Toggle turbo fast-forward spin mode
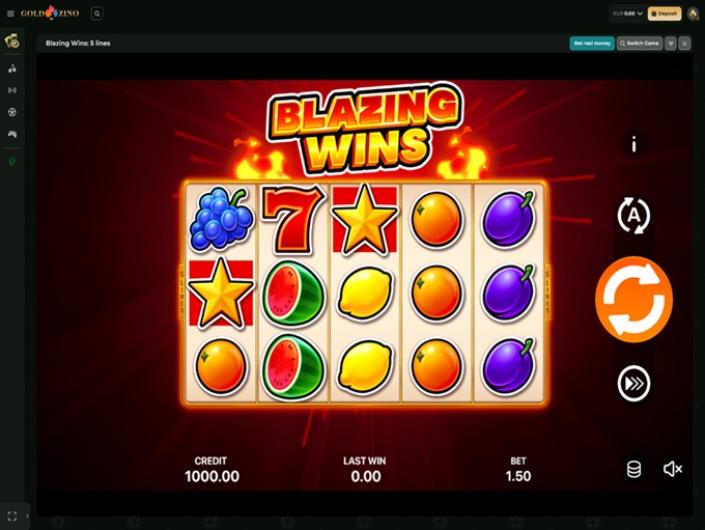 pyautogui.click(x=634, y=383)
